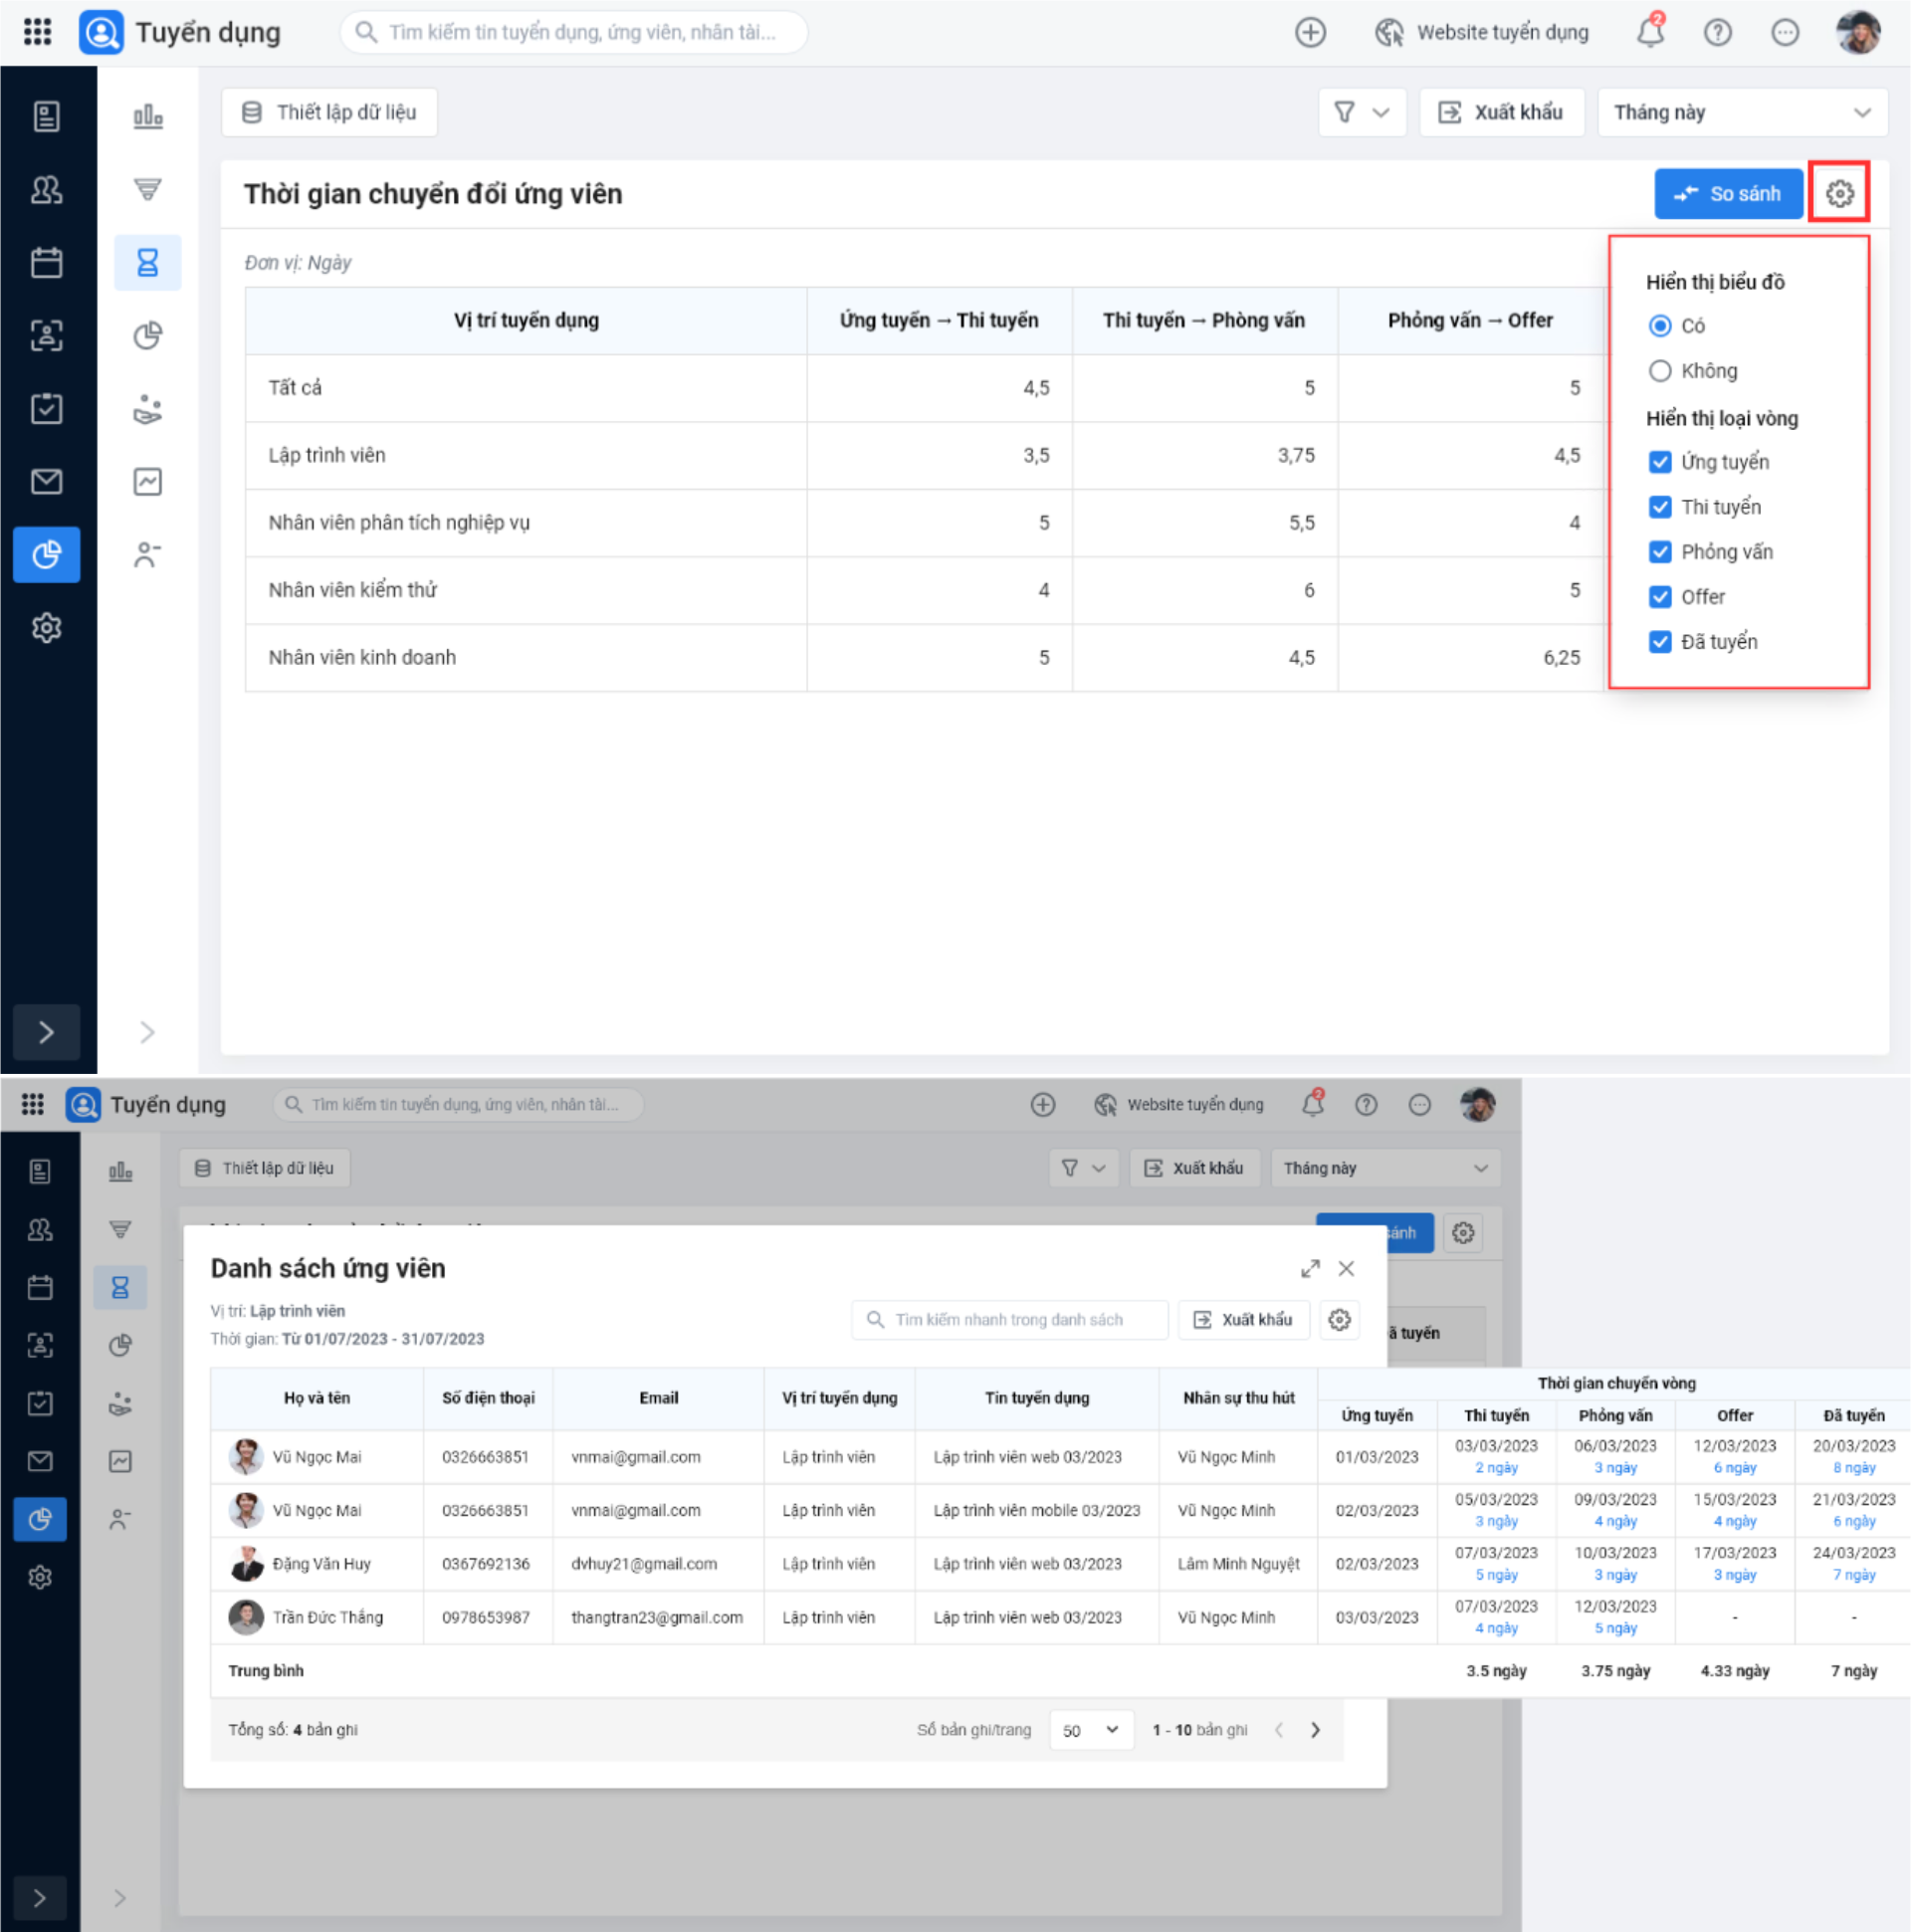Click the Thiết lập dữ liệu button
Image resolution: width=1911 pixels, height=1932 pixels.
tap(329, 112)
